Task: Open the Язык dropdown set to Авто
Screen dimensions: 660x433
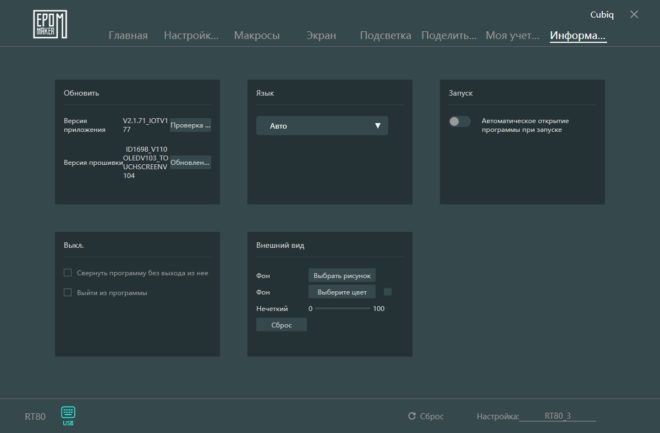Action: coord(322,125)
